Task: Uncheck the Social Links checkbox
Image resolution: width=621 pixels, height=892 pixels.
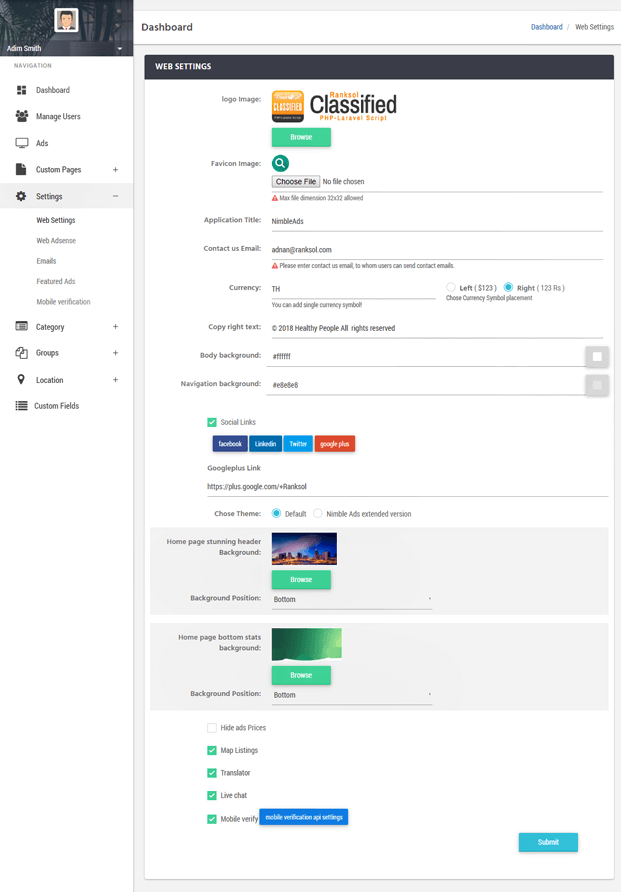Action: (212, 423)
